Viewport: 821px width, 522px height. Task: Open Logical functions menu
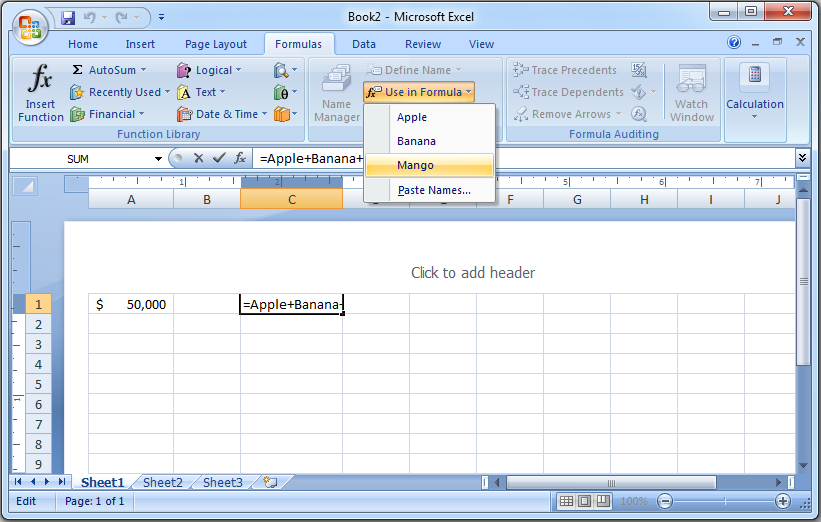pos(209,70)
